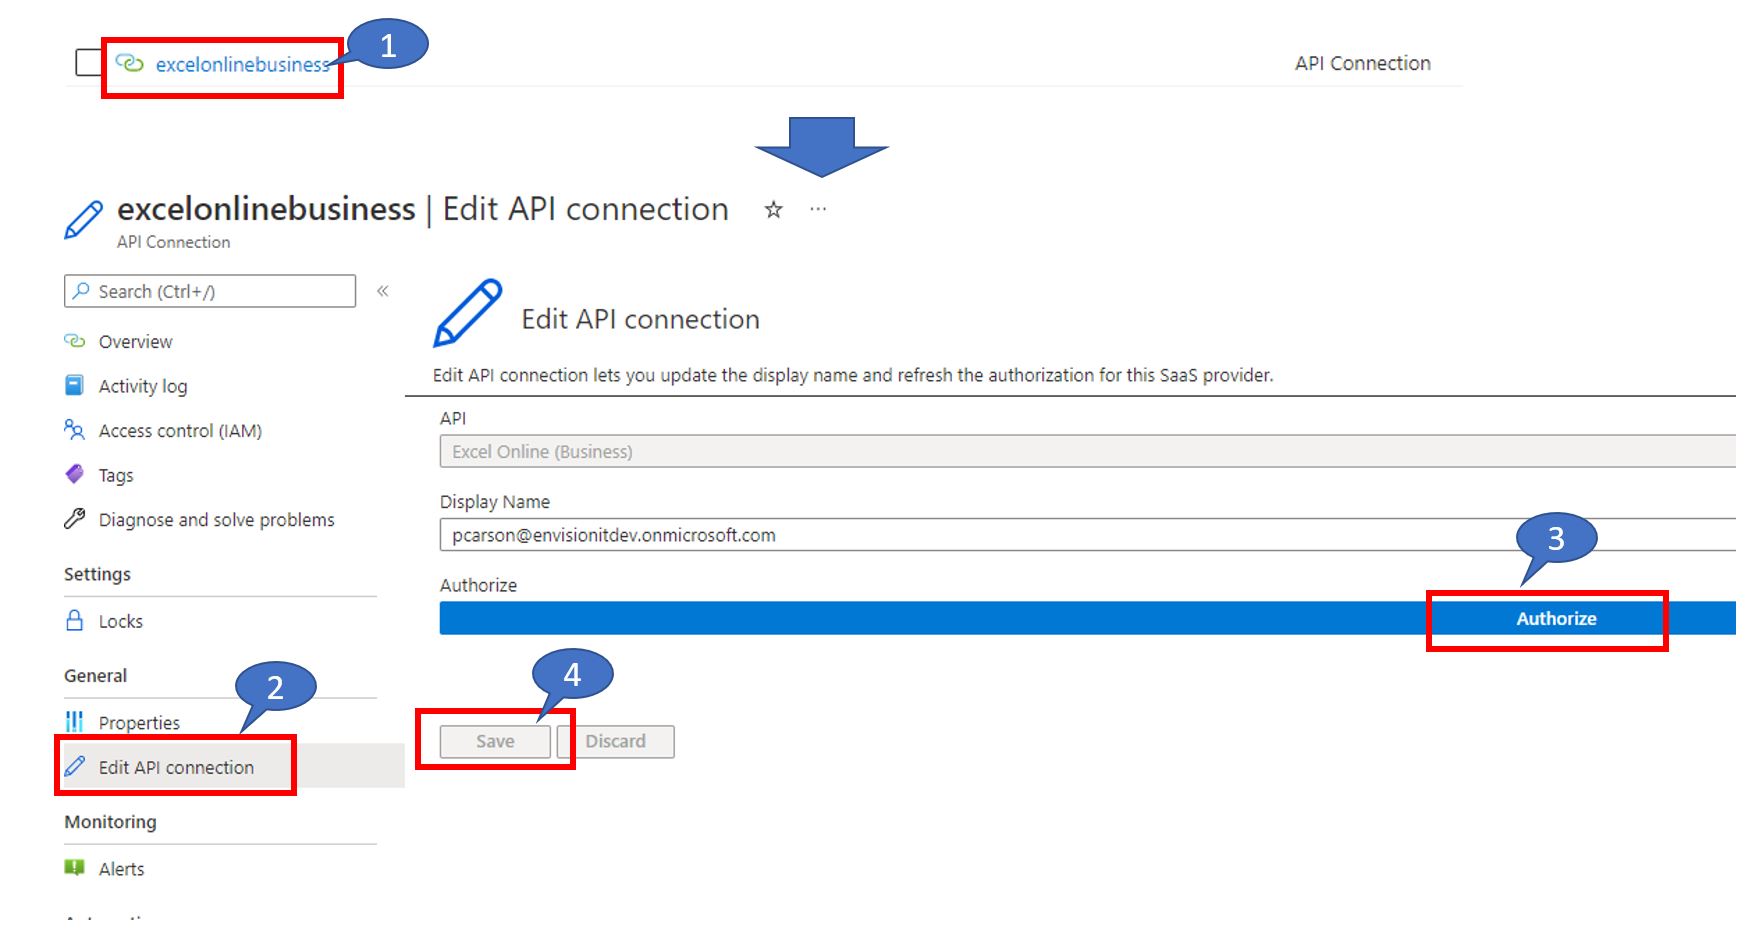
Task: Edit the Display Name input field
Action: coord(900,535)
